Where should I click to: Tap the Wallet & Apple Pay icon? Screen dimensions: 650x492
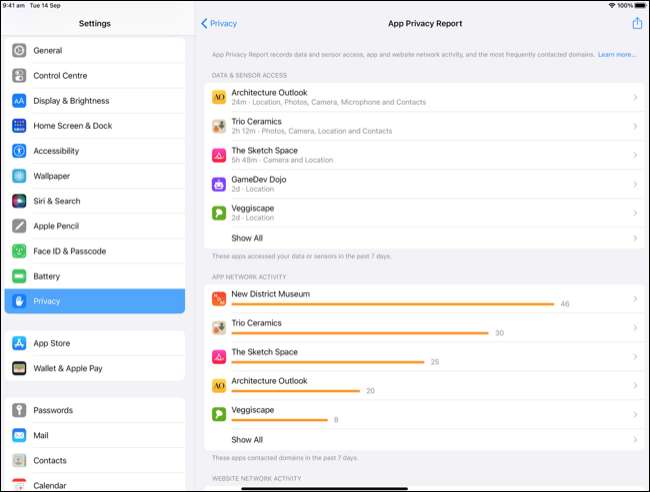tap(19, 368)
